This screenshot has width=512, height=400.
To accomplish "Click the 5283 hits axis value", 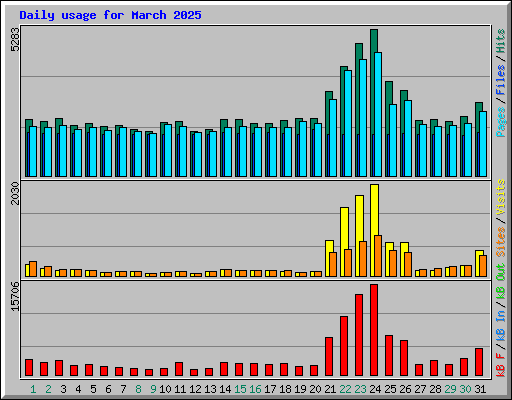I will (15, 40).
